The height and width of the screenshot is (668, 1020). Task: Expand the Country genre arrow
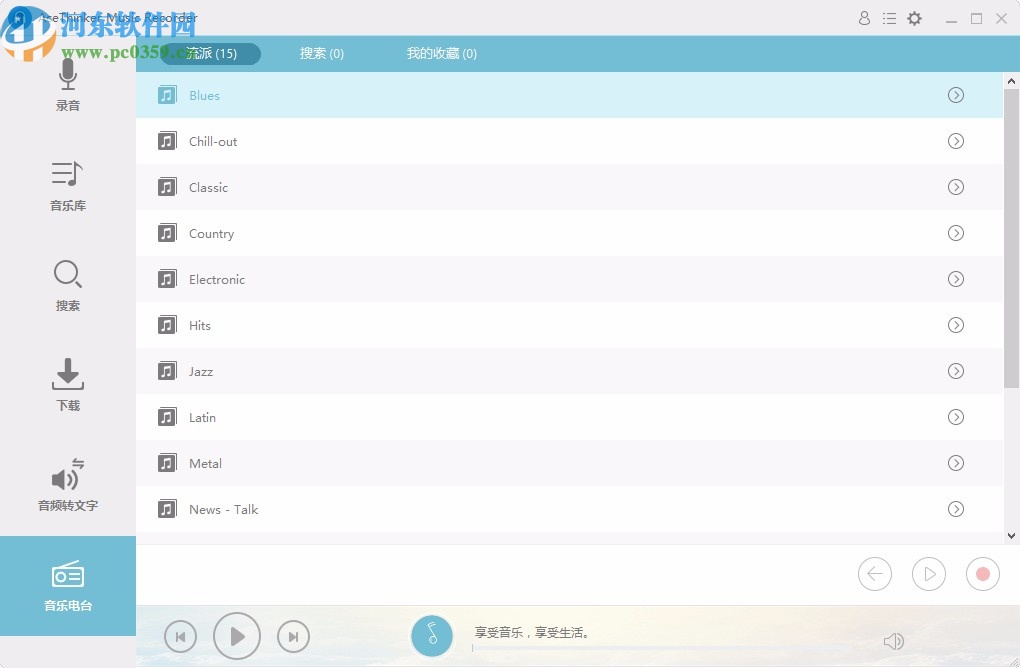955,233
